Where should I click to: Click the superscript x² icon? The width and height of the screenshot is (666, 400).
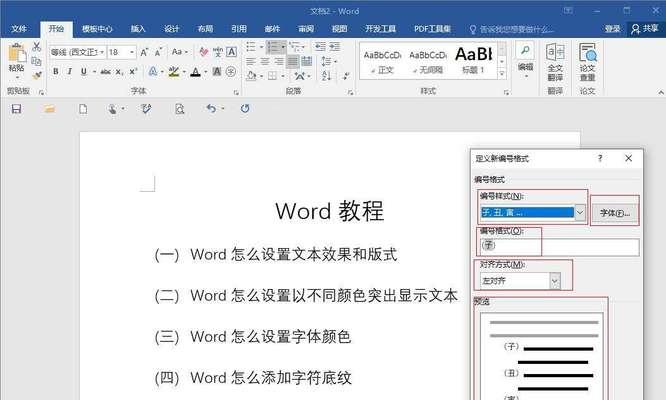[x=133, y=71]
